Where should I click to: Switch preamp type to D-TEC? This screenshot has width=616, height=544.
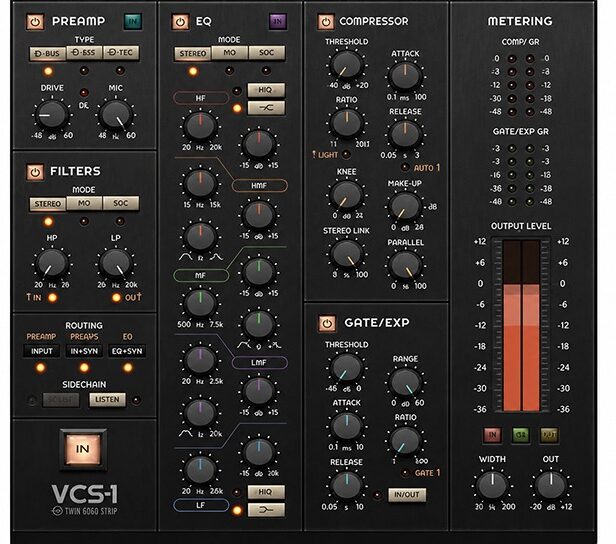121,52
